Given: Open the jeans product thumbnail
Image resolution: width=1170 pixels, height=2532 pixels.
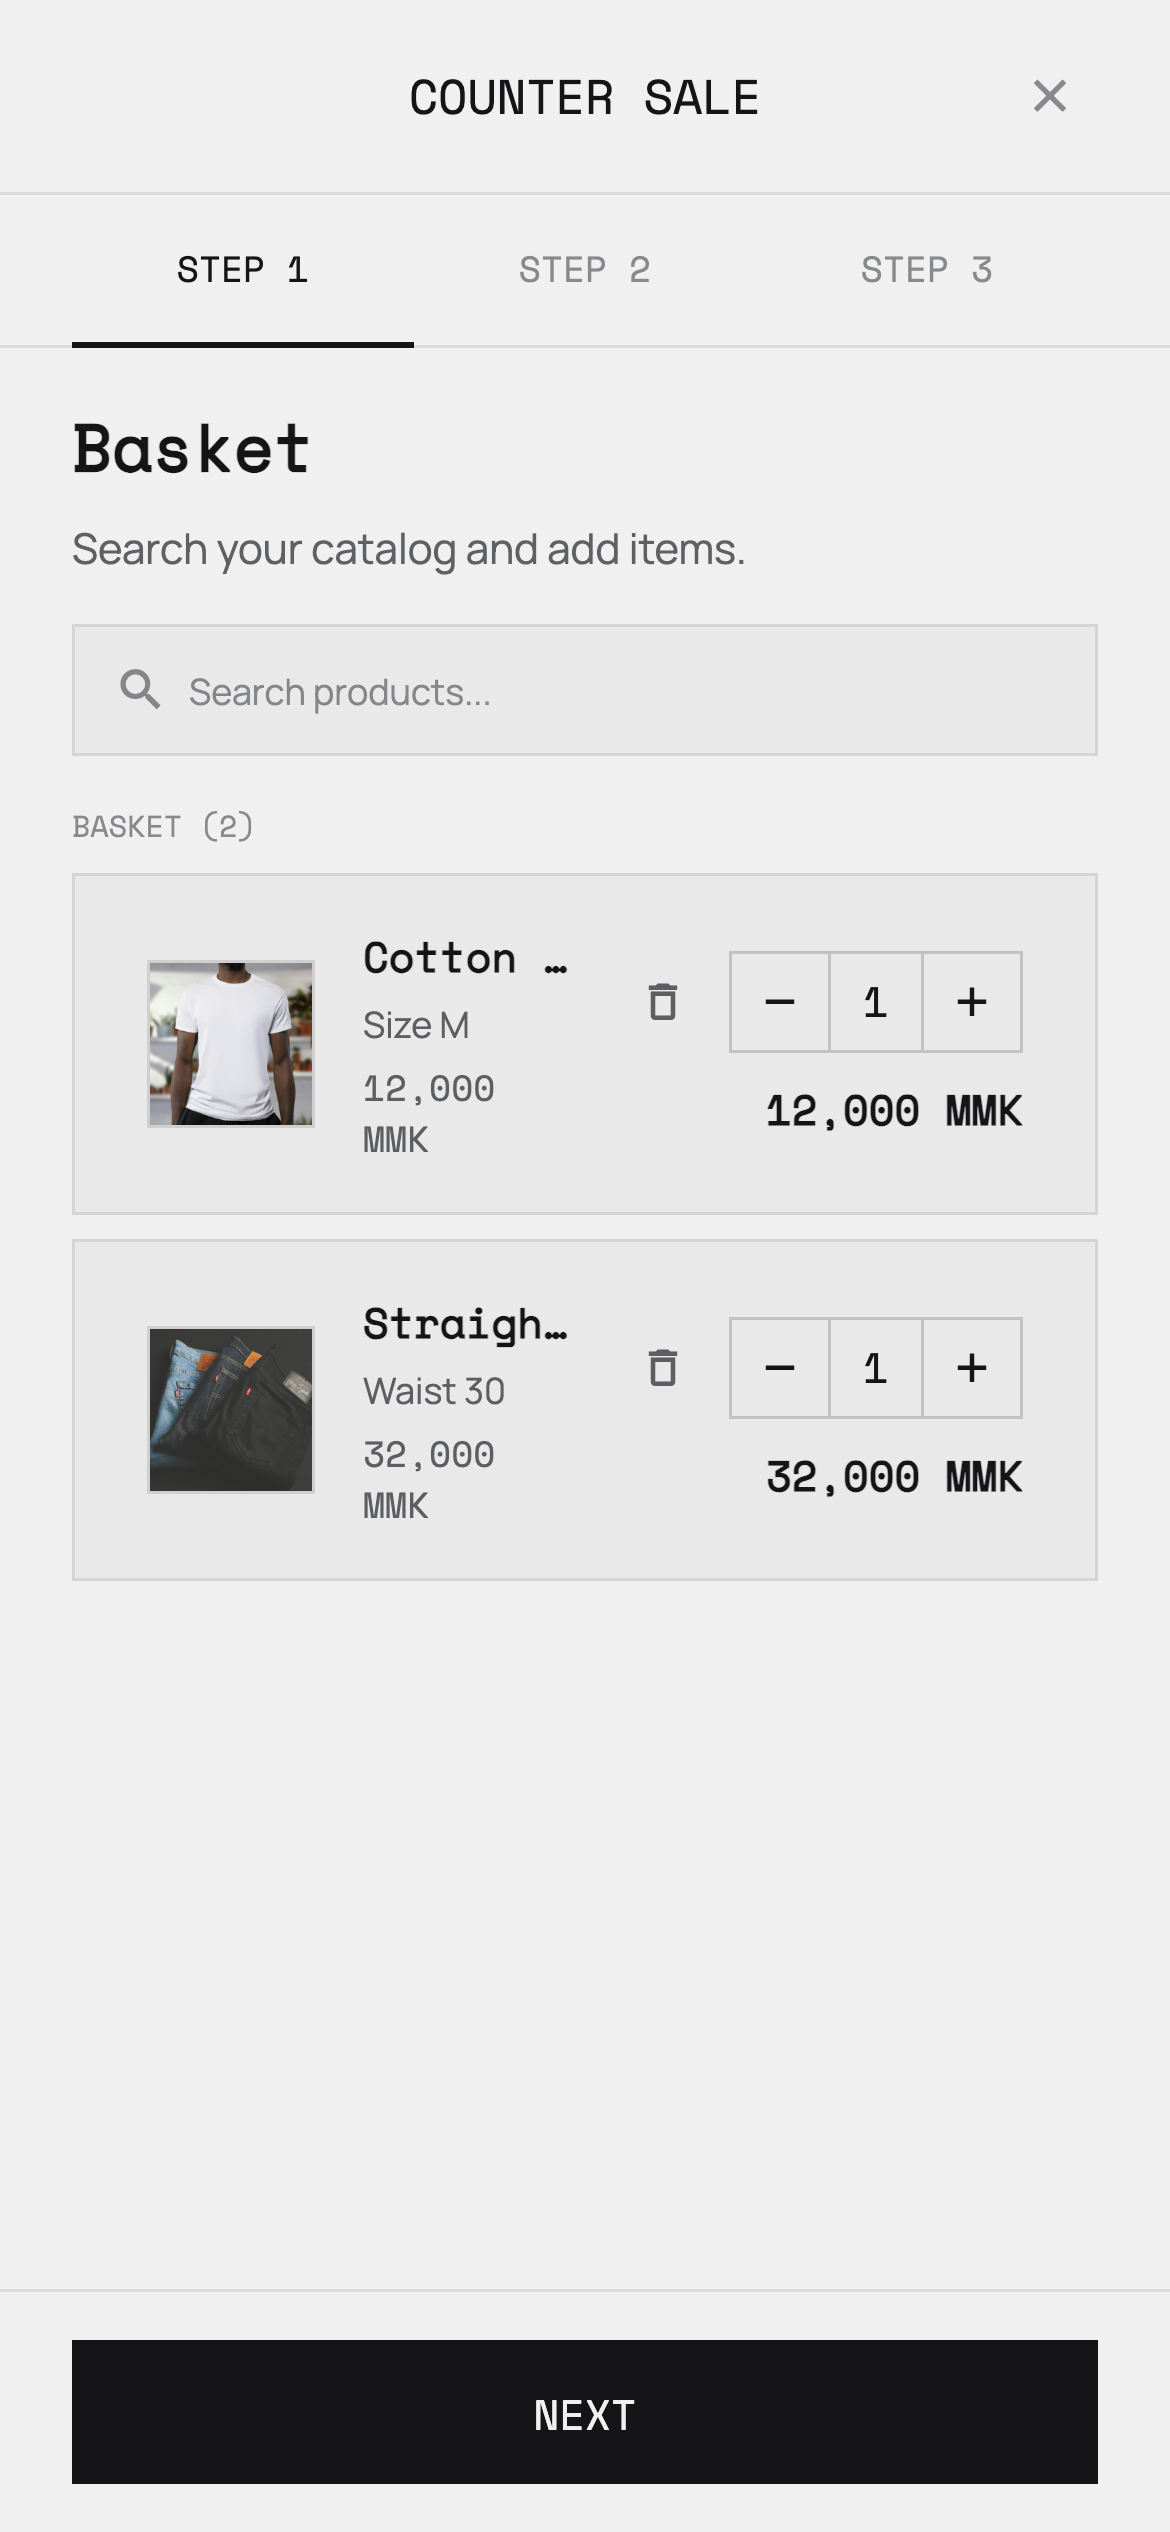Looking at the screenshot, I should pos(231,1410).
